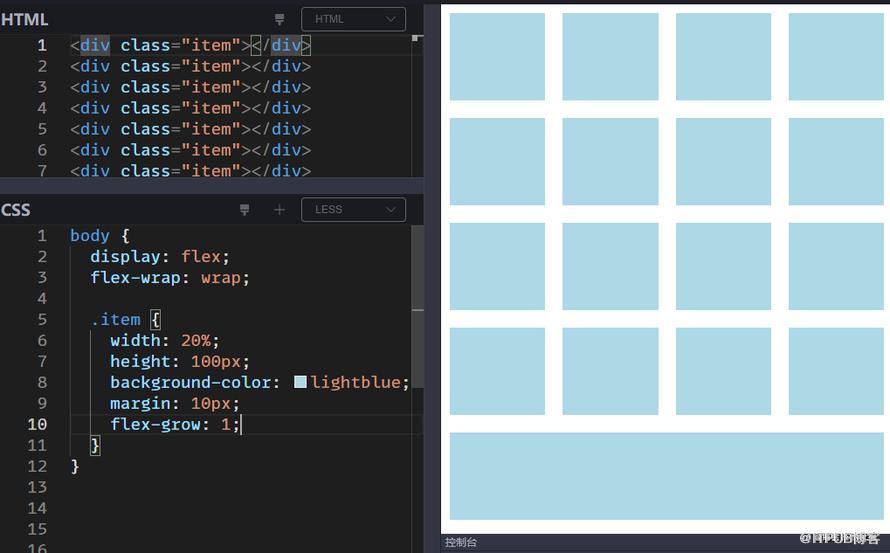Click HTML code on line 2
Image resolution: width=890 pixels, height=553 pixels.
[x=190, y=66]
